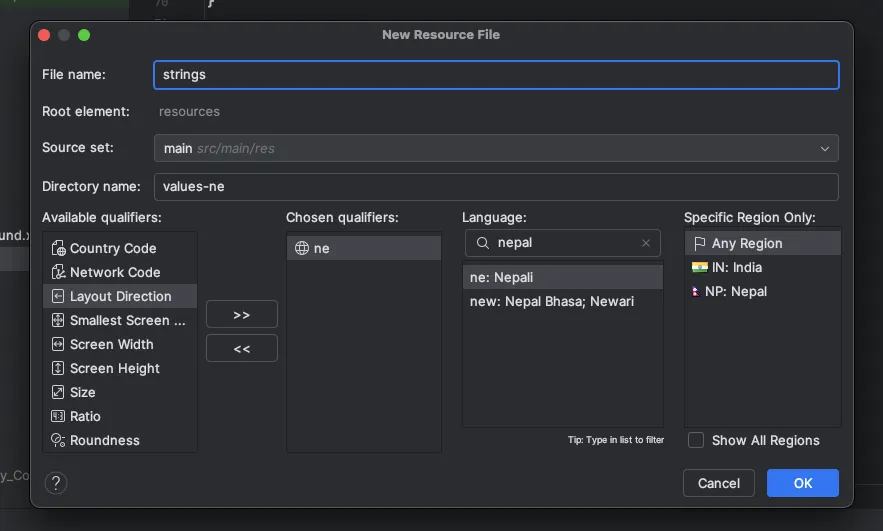
Task: Click the globe icon beside chosen ne qualifier
Action: 302,248
